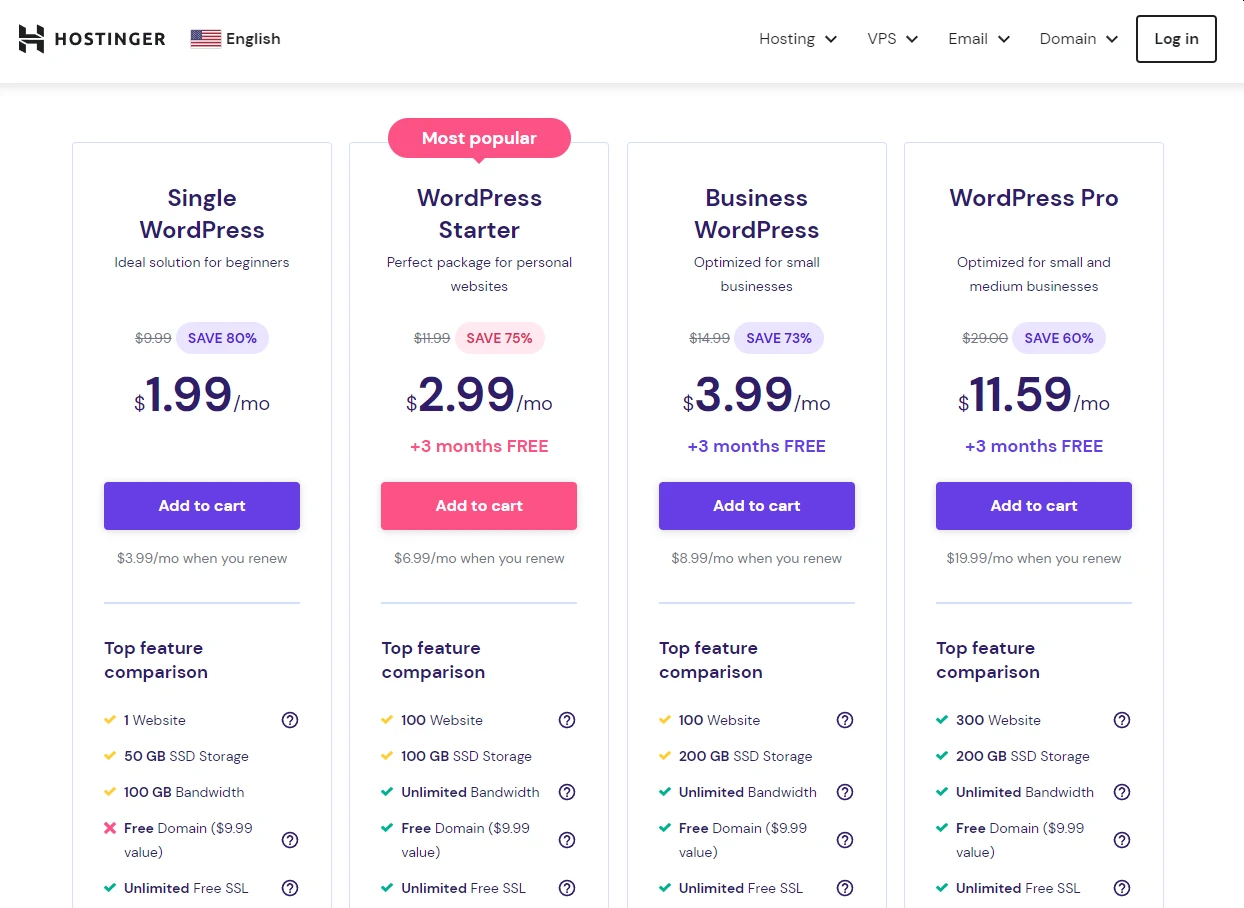1244x908 pixels.
Task: Click the Log in button
Action: [x=1176, y=39]
